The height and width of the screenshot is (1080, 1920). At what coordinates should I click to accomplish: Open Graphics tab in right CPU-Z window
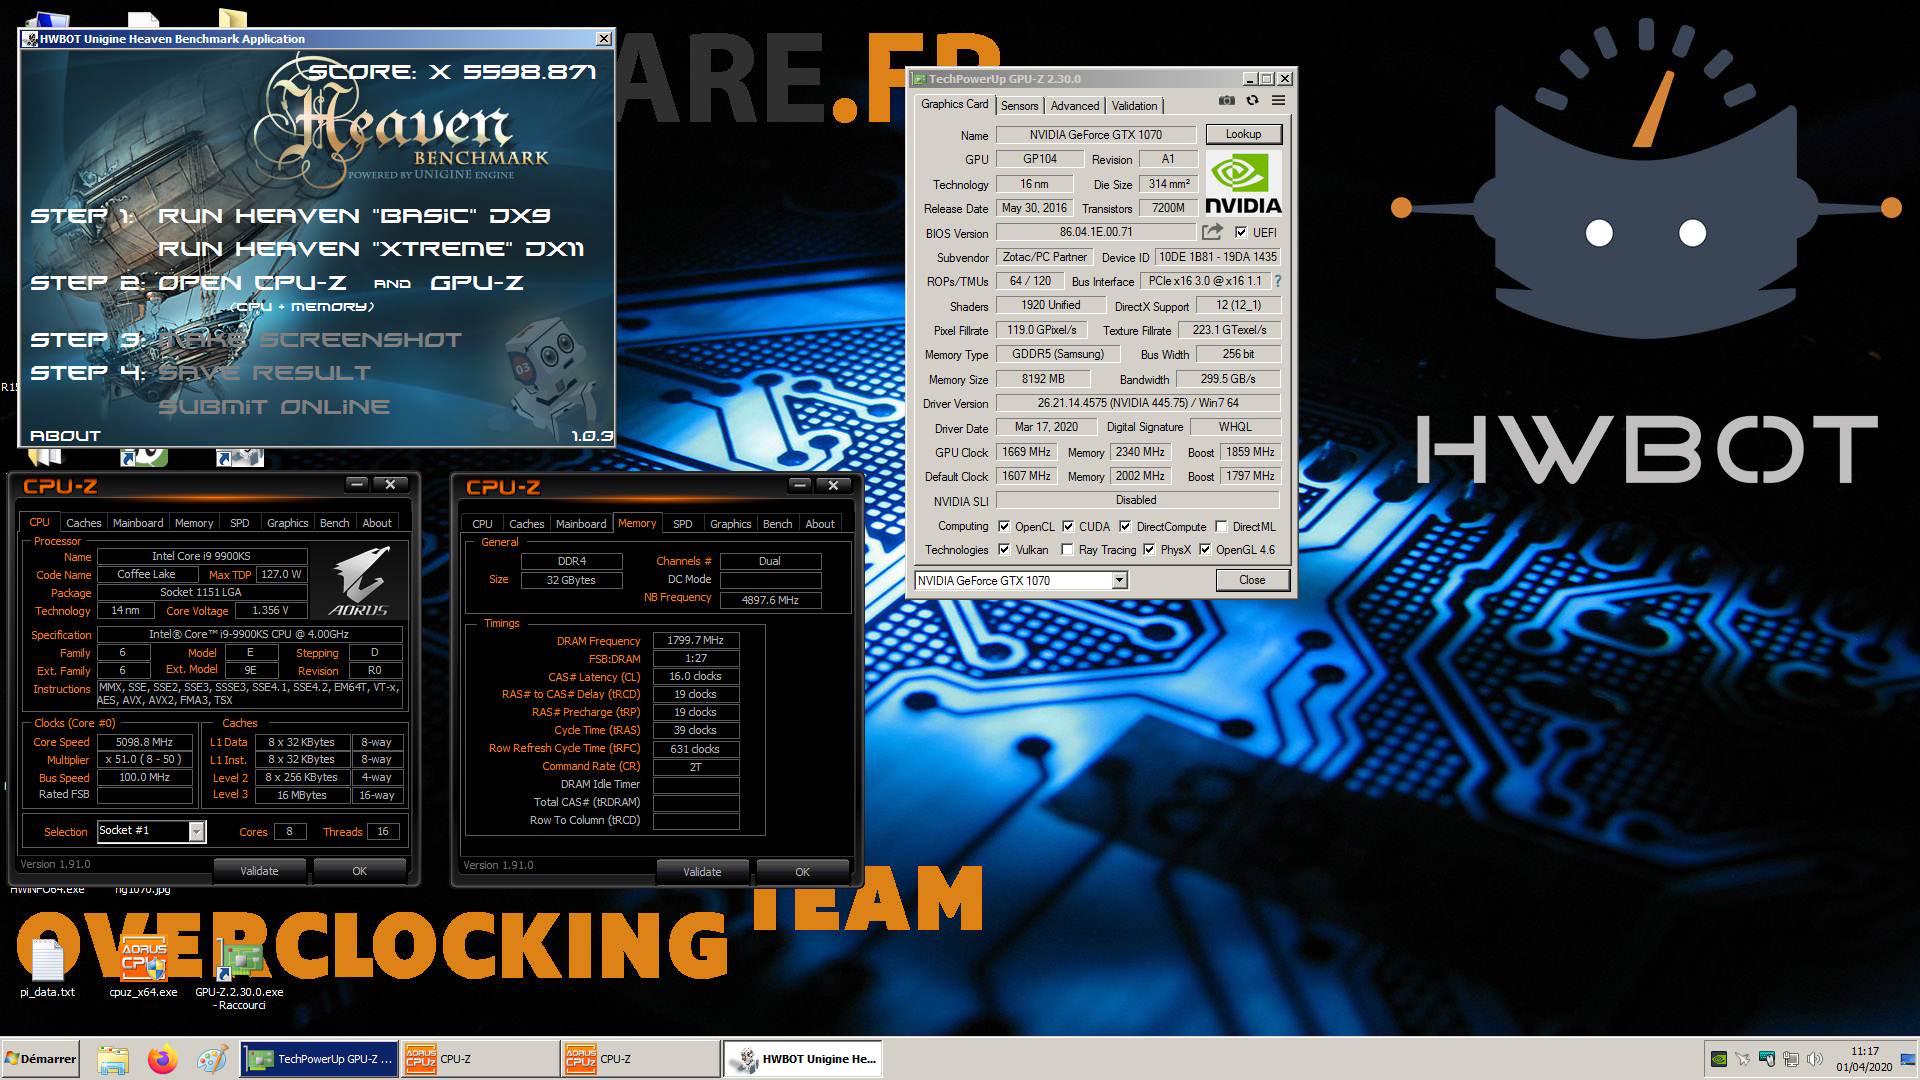point(730,524)
